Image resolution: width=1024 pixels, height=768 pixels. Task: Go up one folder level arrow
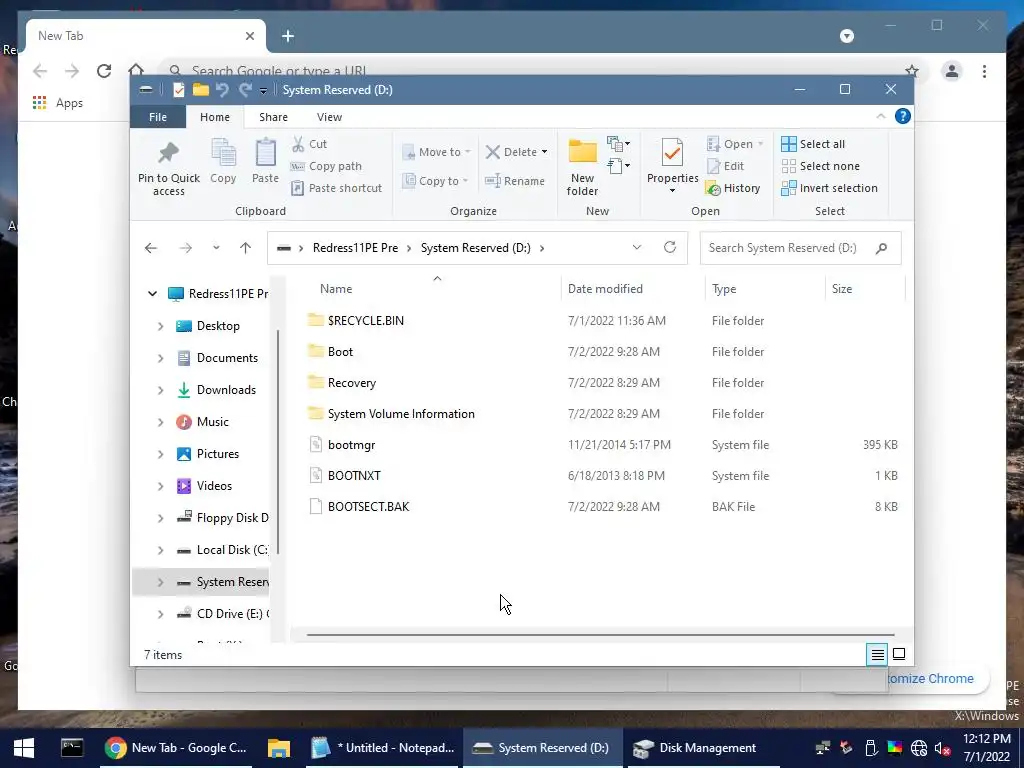(x=246, y=248)
